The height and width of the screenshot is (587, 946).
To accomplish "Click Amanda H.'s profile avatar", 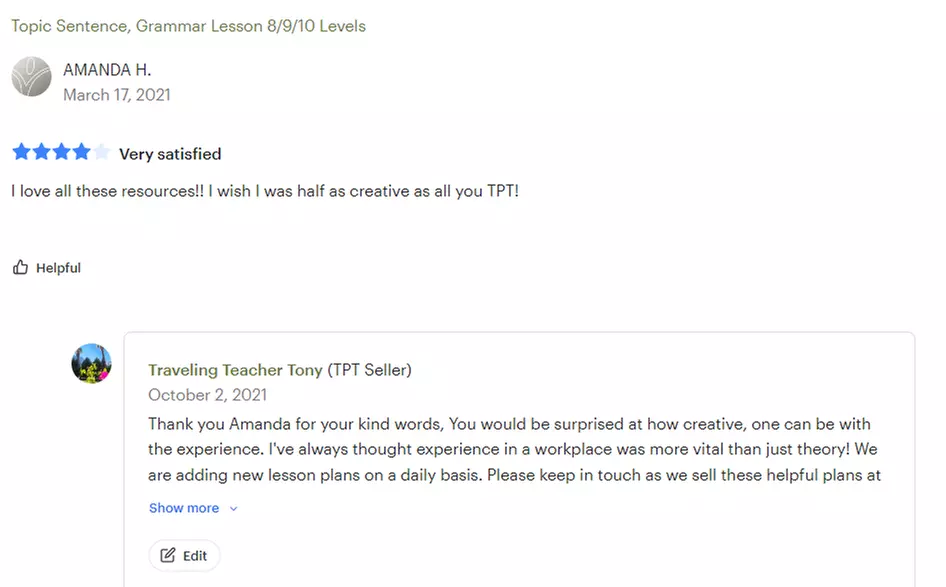I will [31, 77].
